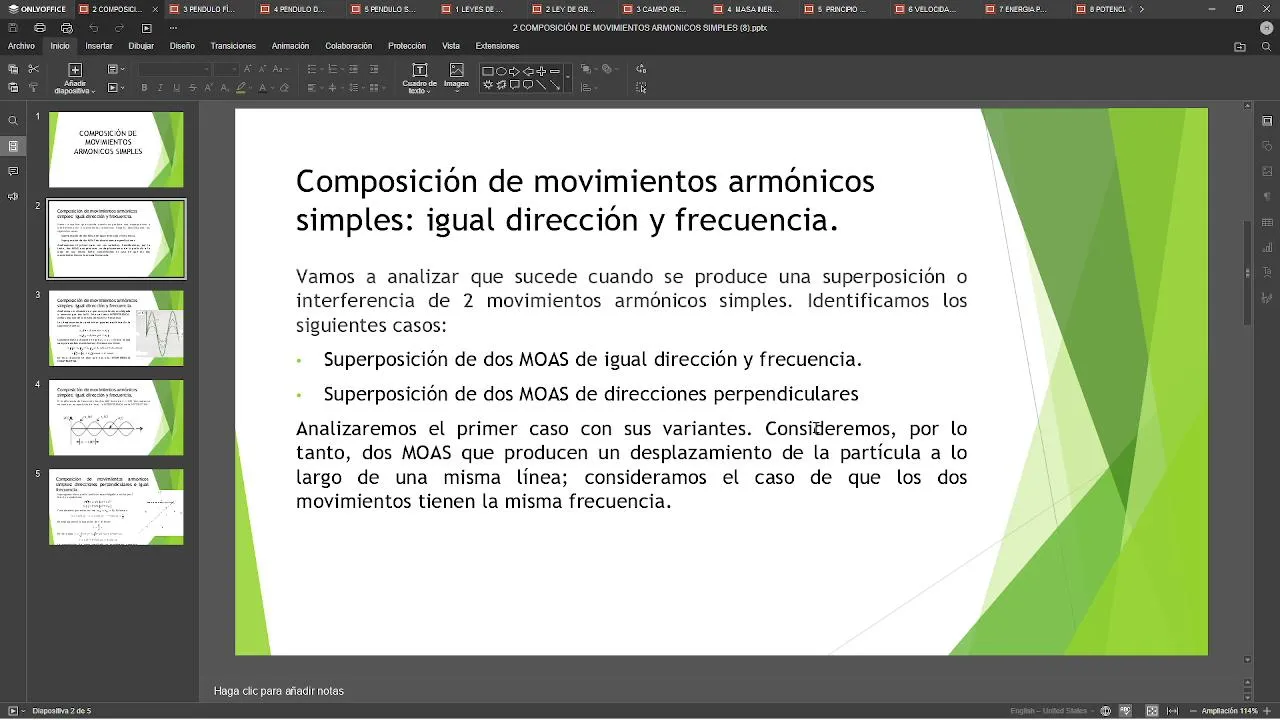Select slide 3 thumbnail
Image resolution: width=1280 pixels, height=720 pixels.
116,328
